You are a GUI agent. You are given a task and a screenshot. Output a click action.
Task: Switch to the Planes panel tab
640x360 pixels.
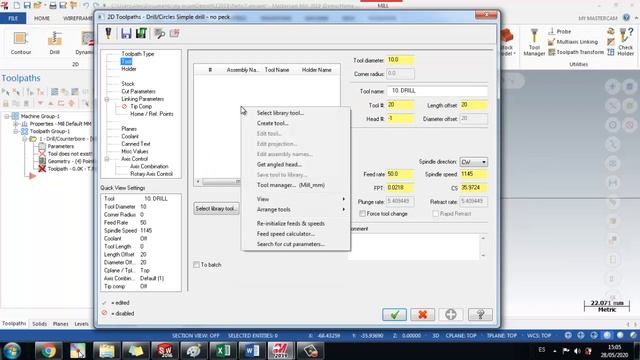(x=60, y=324)
